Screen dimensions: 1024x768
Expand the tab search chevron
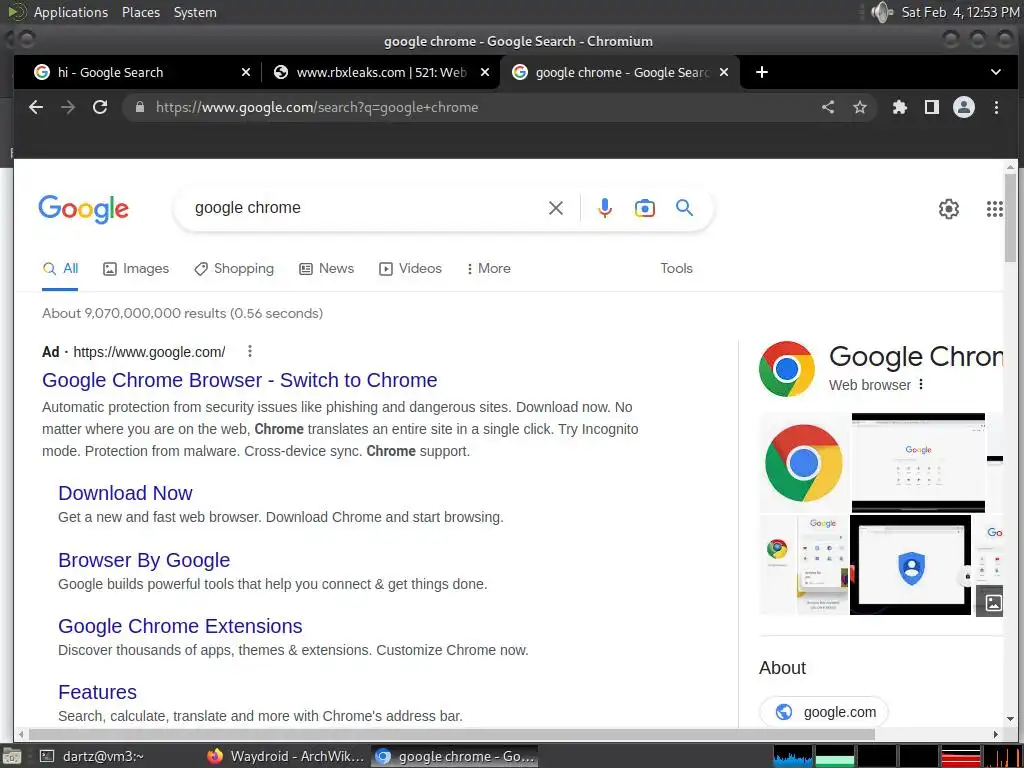pos(996,72)
